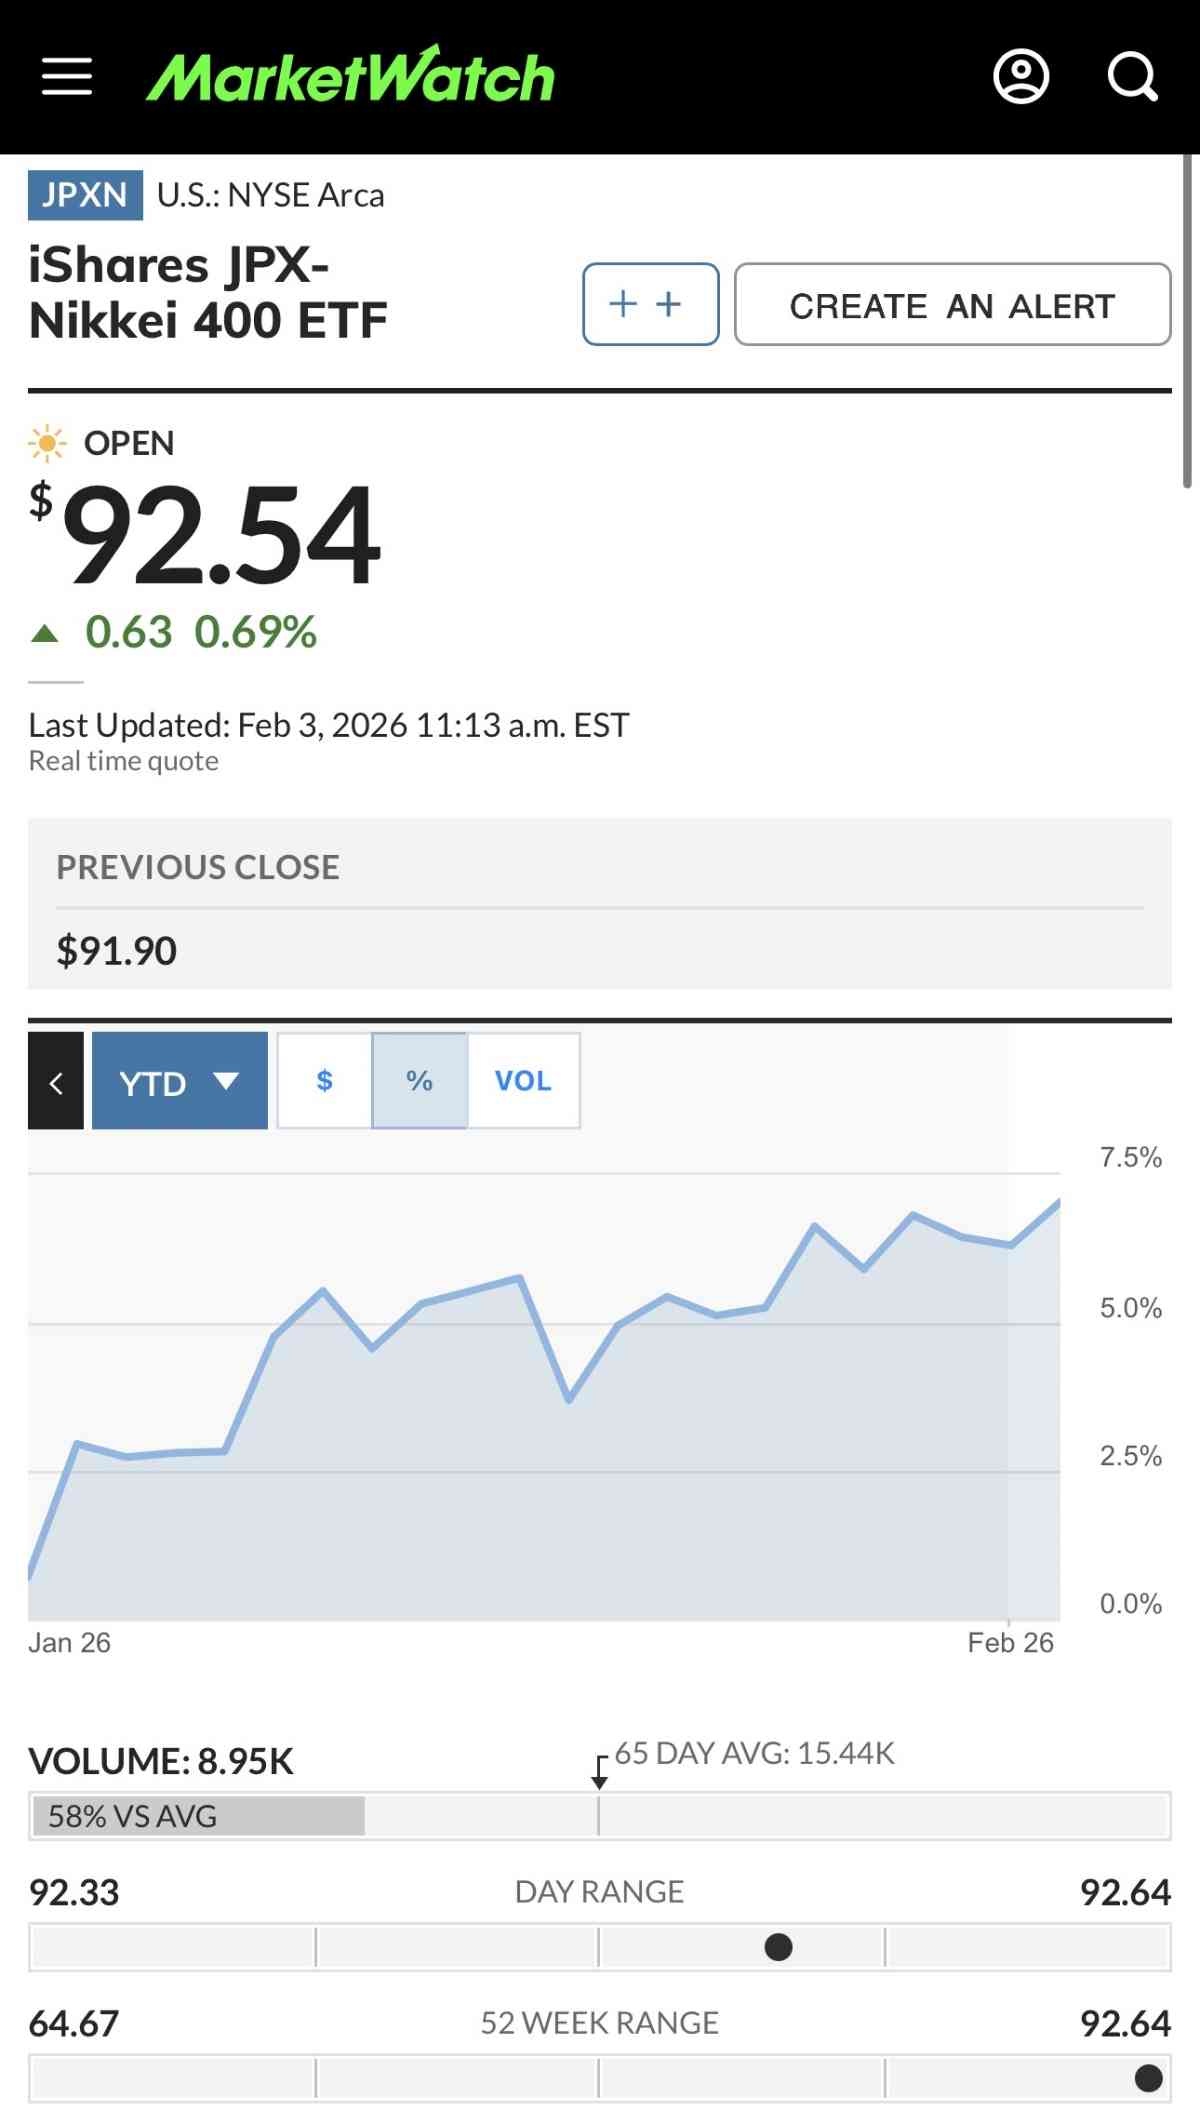Click the 65 day average marker arrow
1200x2123 pixels.
(600, 1771)
